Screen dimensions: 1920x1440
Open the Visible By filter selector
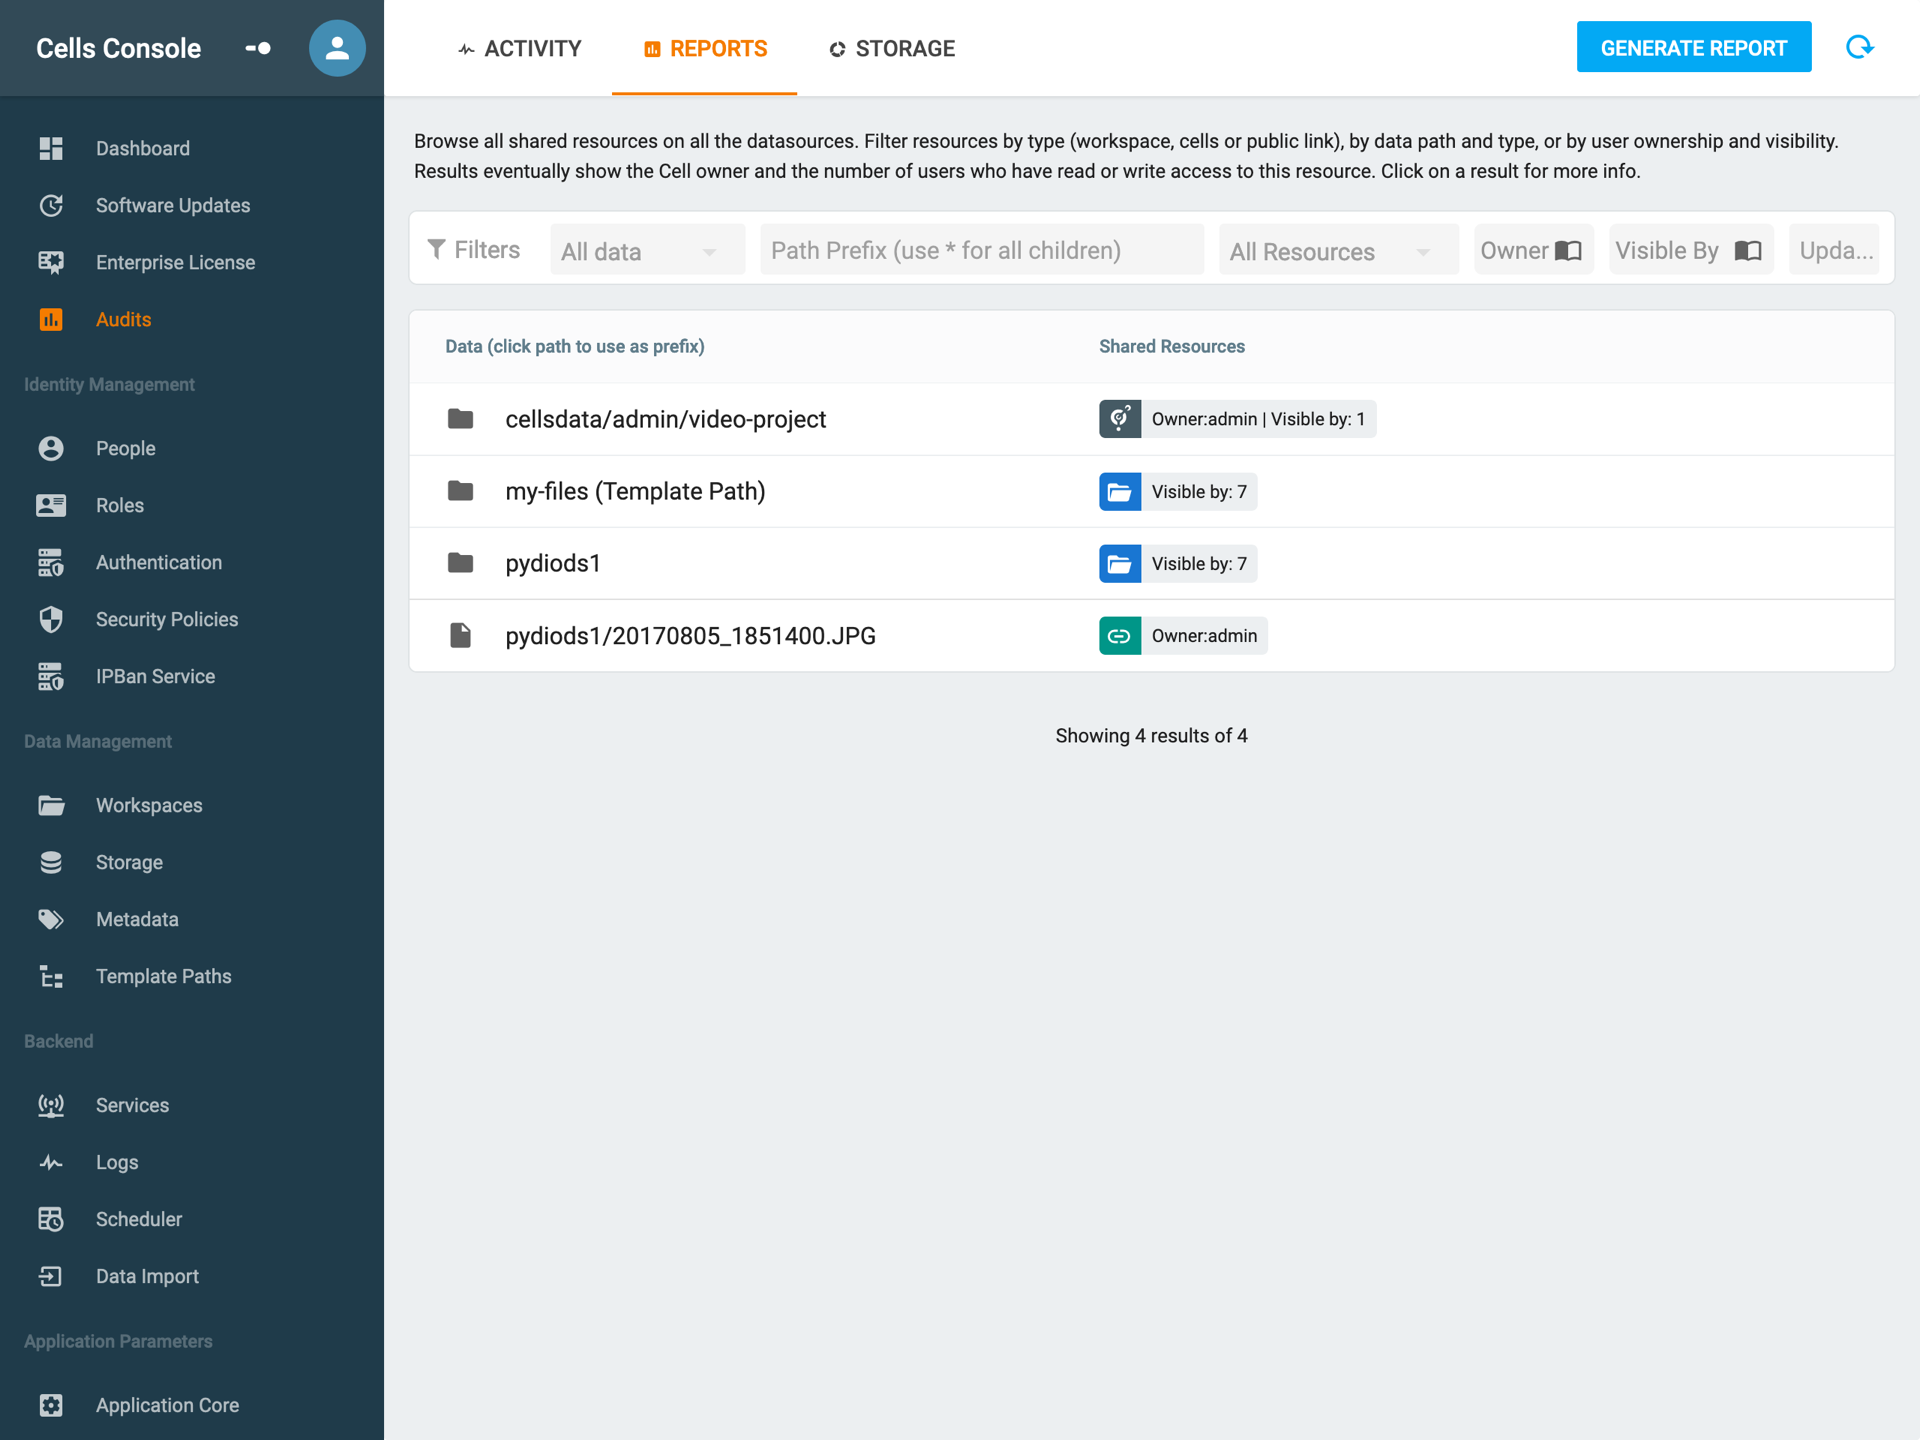pyautogui.click(x=1691, y=250)
